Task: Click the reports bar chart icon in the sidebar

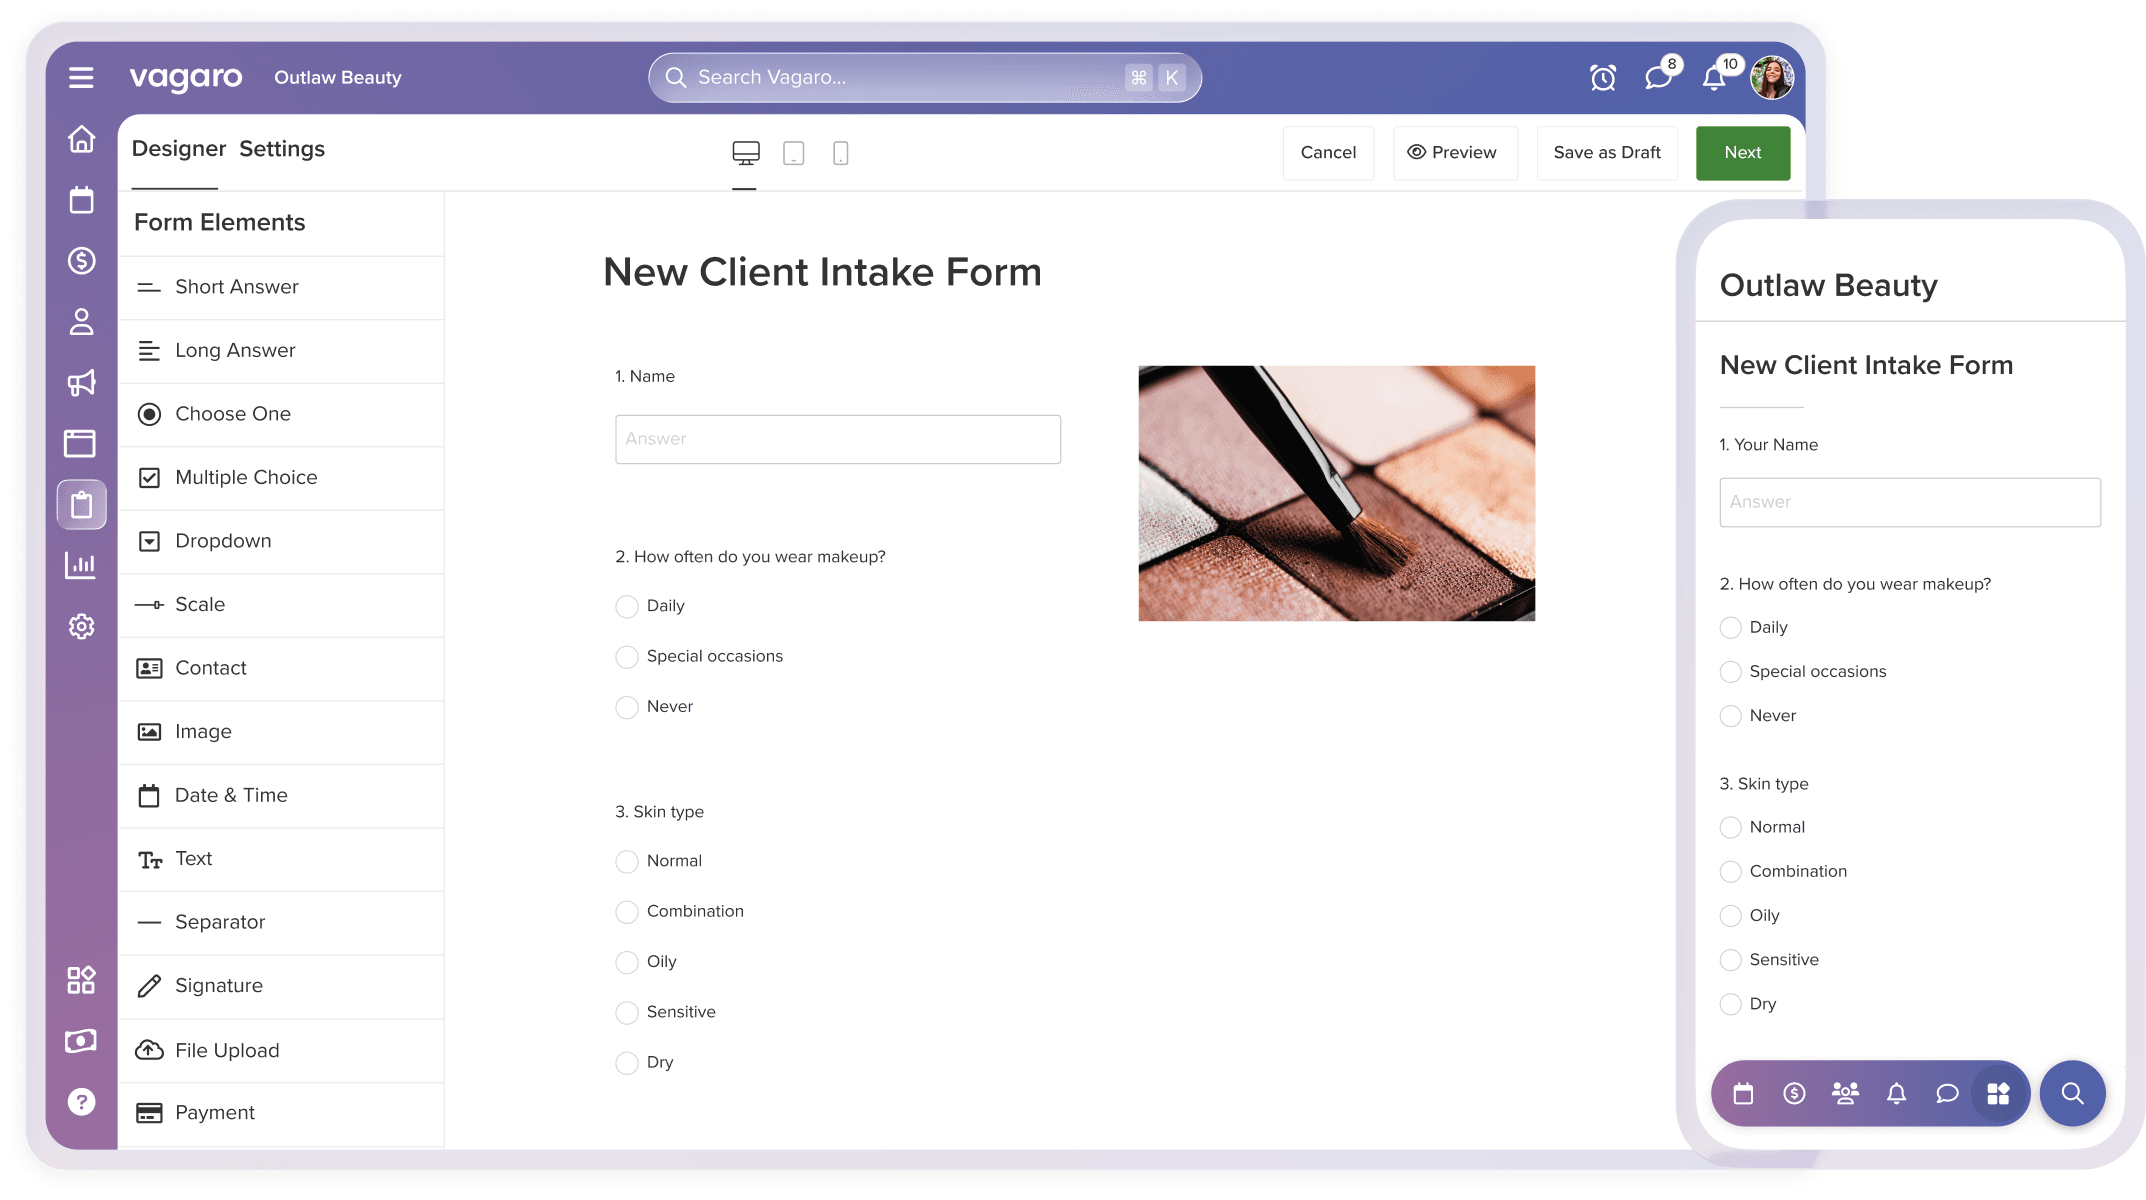Action: [81, 565]
